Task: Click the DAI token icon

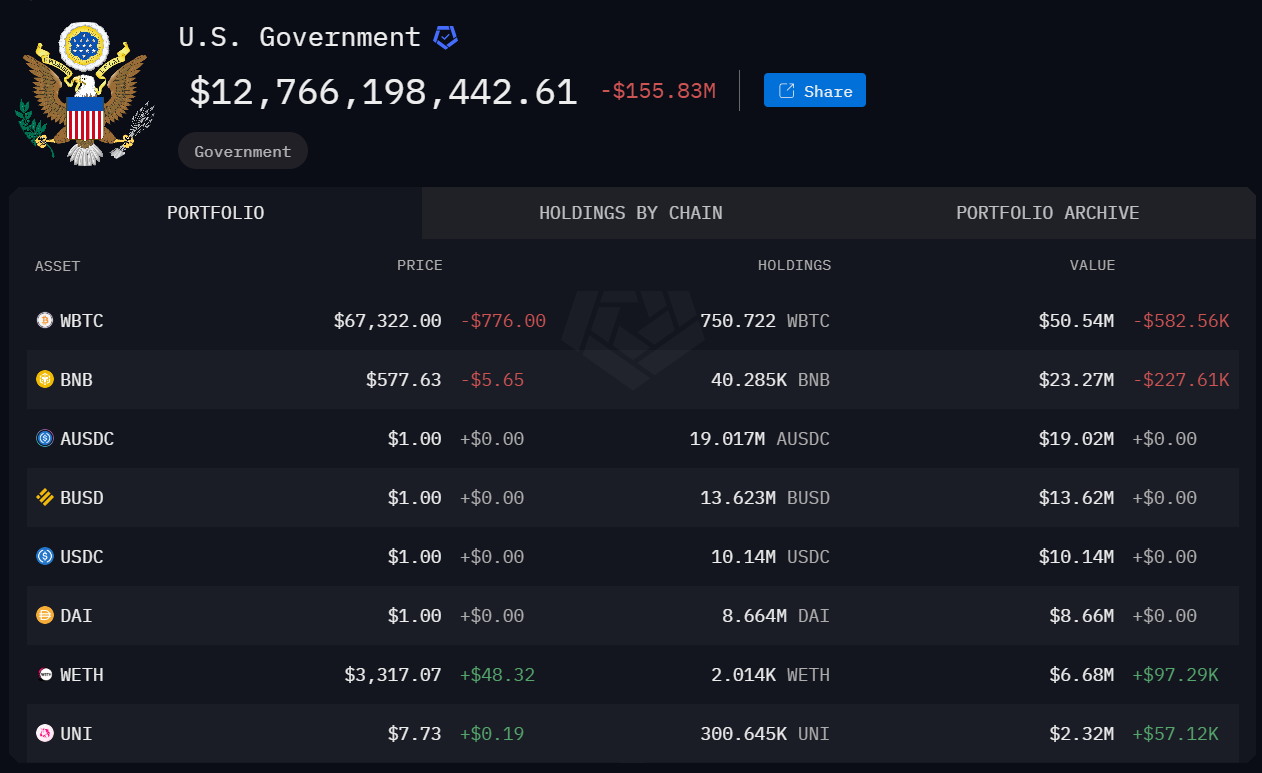Action: point(44,616)
